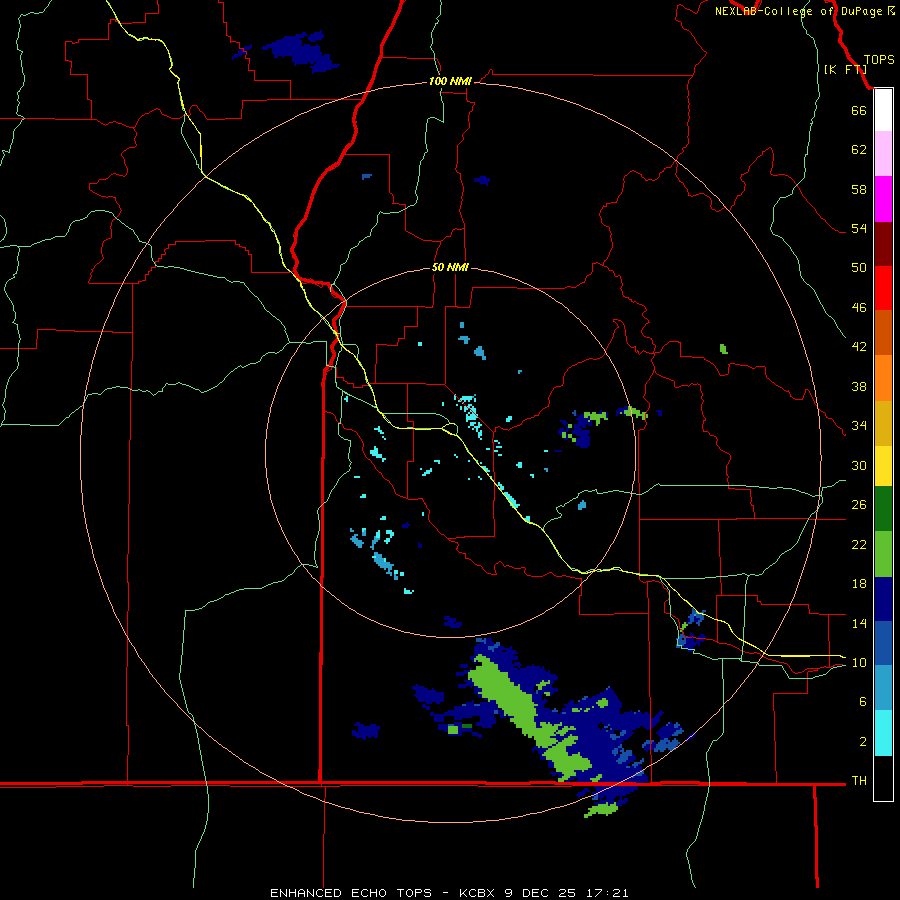Screen dimensions: 900x900
Task: Select the 50 NMI range ring label
Action: click(x=450, y=267)
